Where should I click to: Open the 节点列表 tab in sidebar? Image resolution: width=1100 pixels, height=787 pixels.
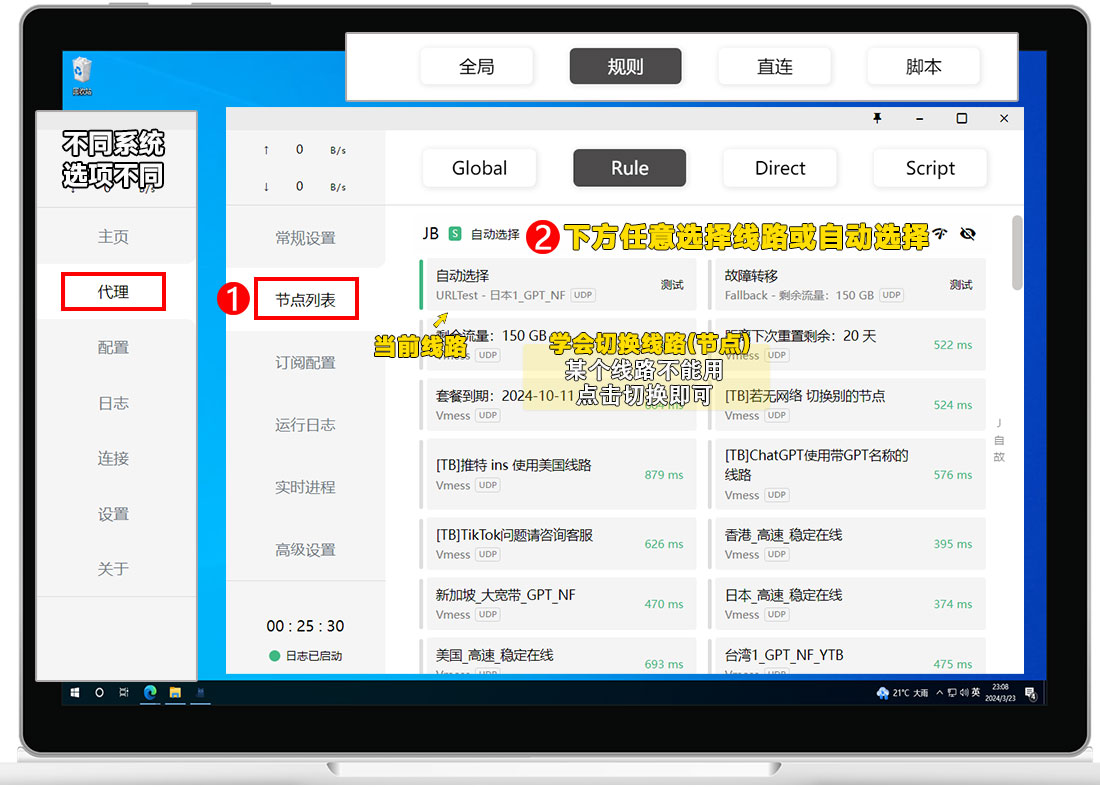tap(305, 300)
